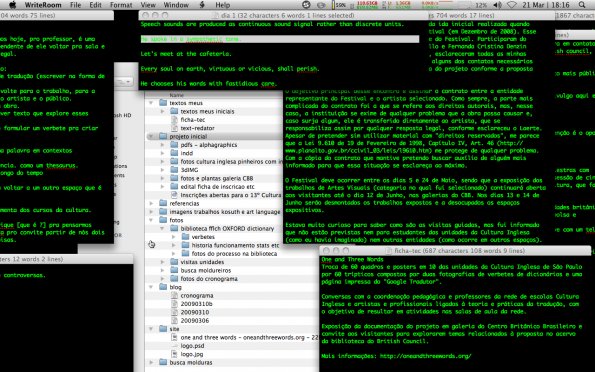Expand the 'referencias' folder

coord(151,203)
